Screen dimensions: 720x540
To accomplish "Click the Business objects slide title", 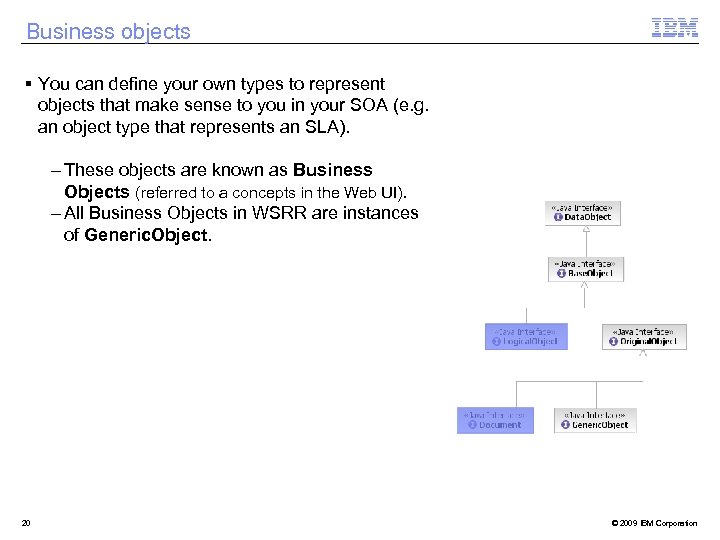I will [x=108, y=32].
